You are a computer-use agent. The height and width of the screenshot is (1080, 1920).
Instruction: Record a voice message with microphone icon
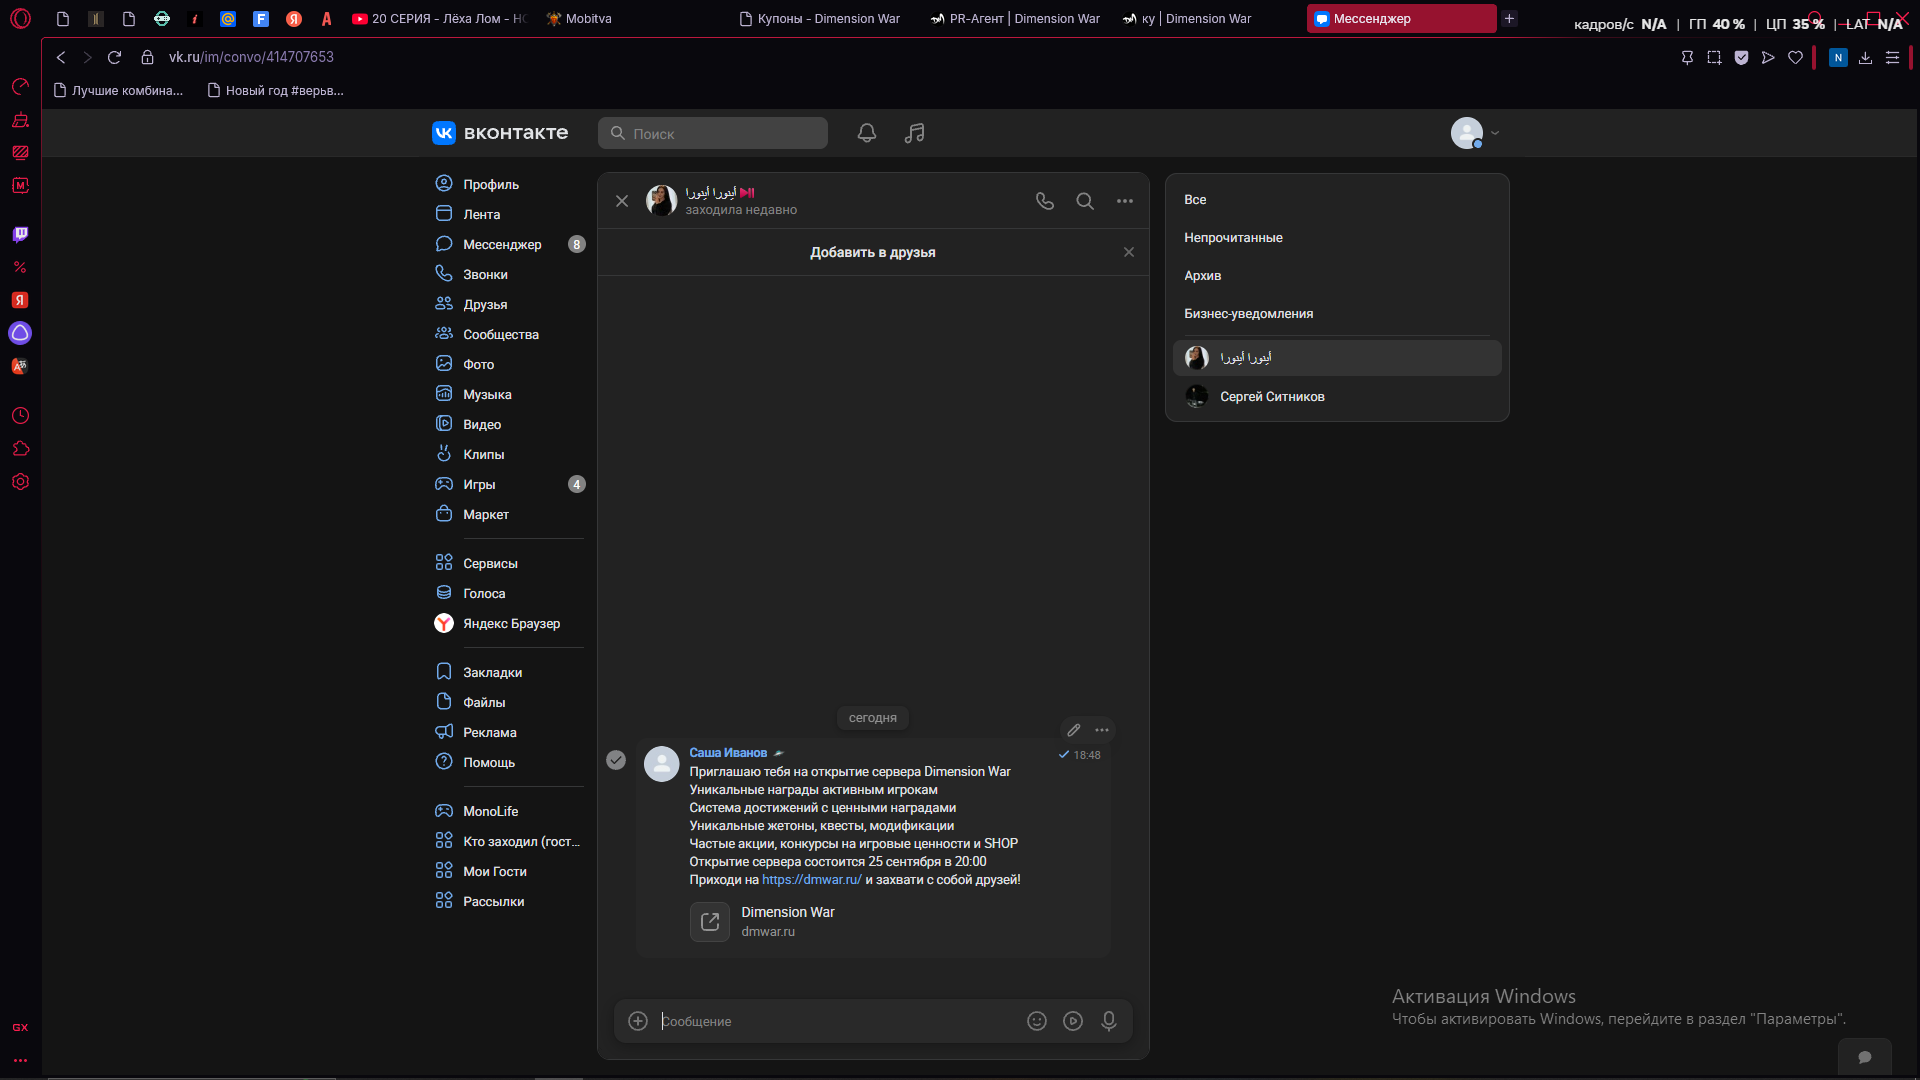(1109, 1021)
